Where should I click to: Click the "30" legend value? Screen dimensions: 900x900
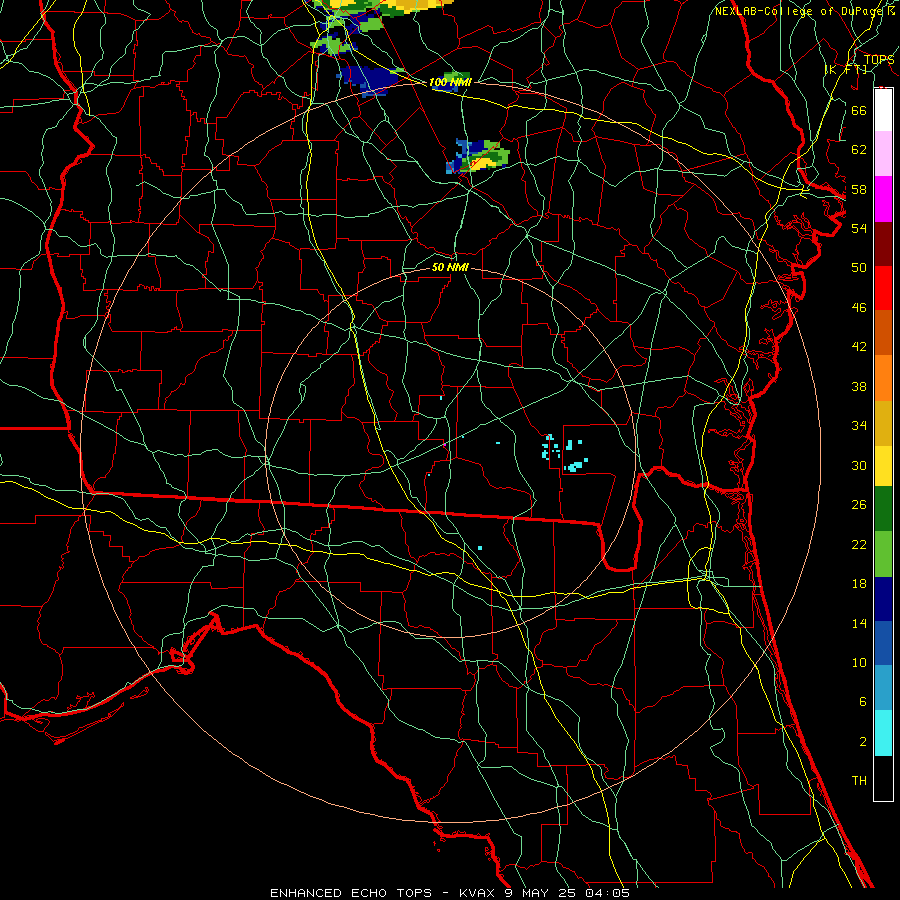click(x=859, y=465)
